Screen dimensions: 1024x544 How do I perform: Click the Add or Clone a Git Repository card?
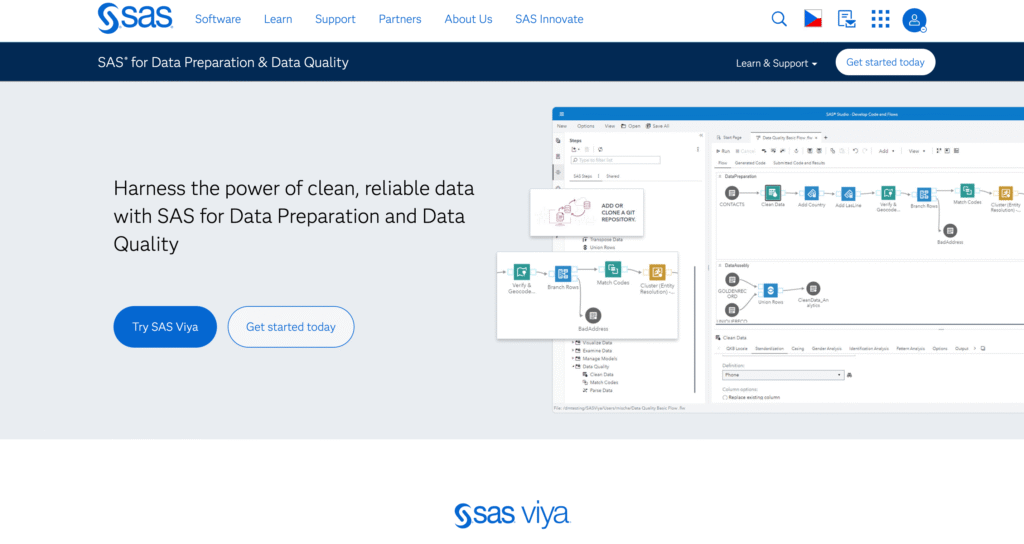click(x=586, y=212)
